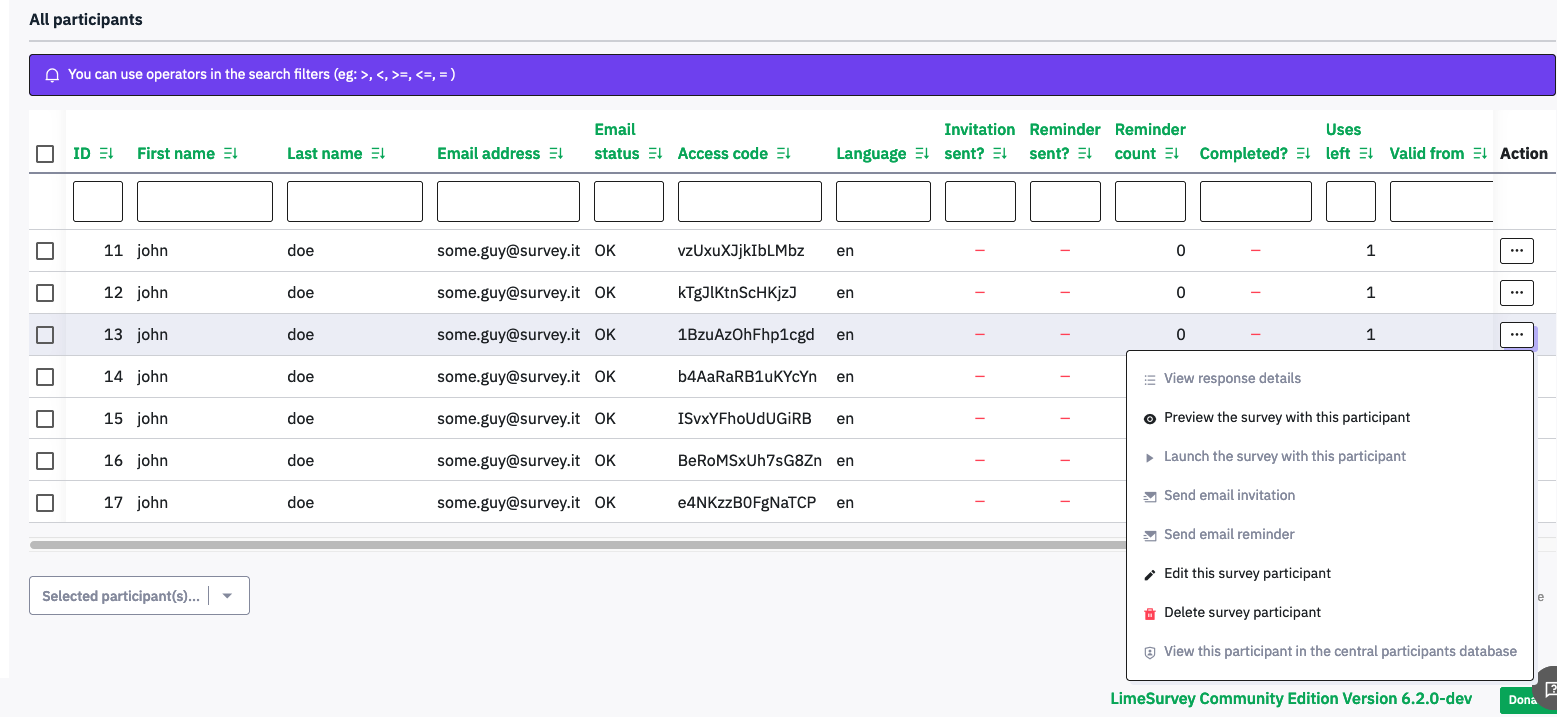This screenshot has height=717, width=1557.
Task: Sort by First name using its sort icon
Action: [230, 154]
